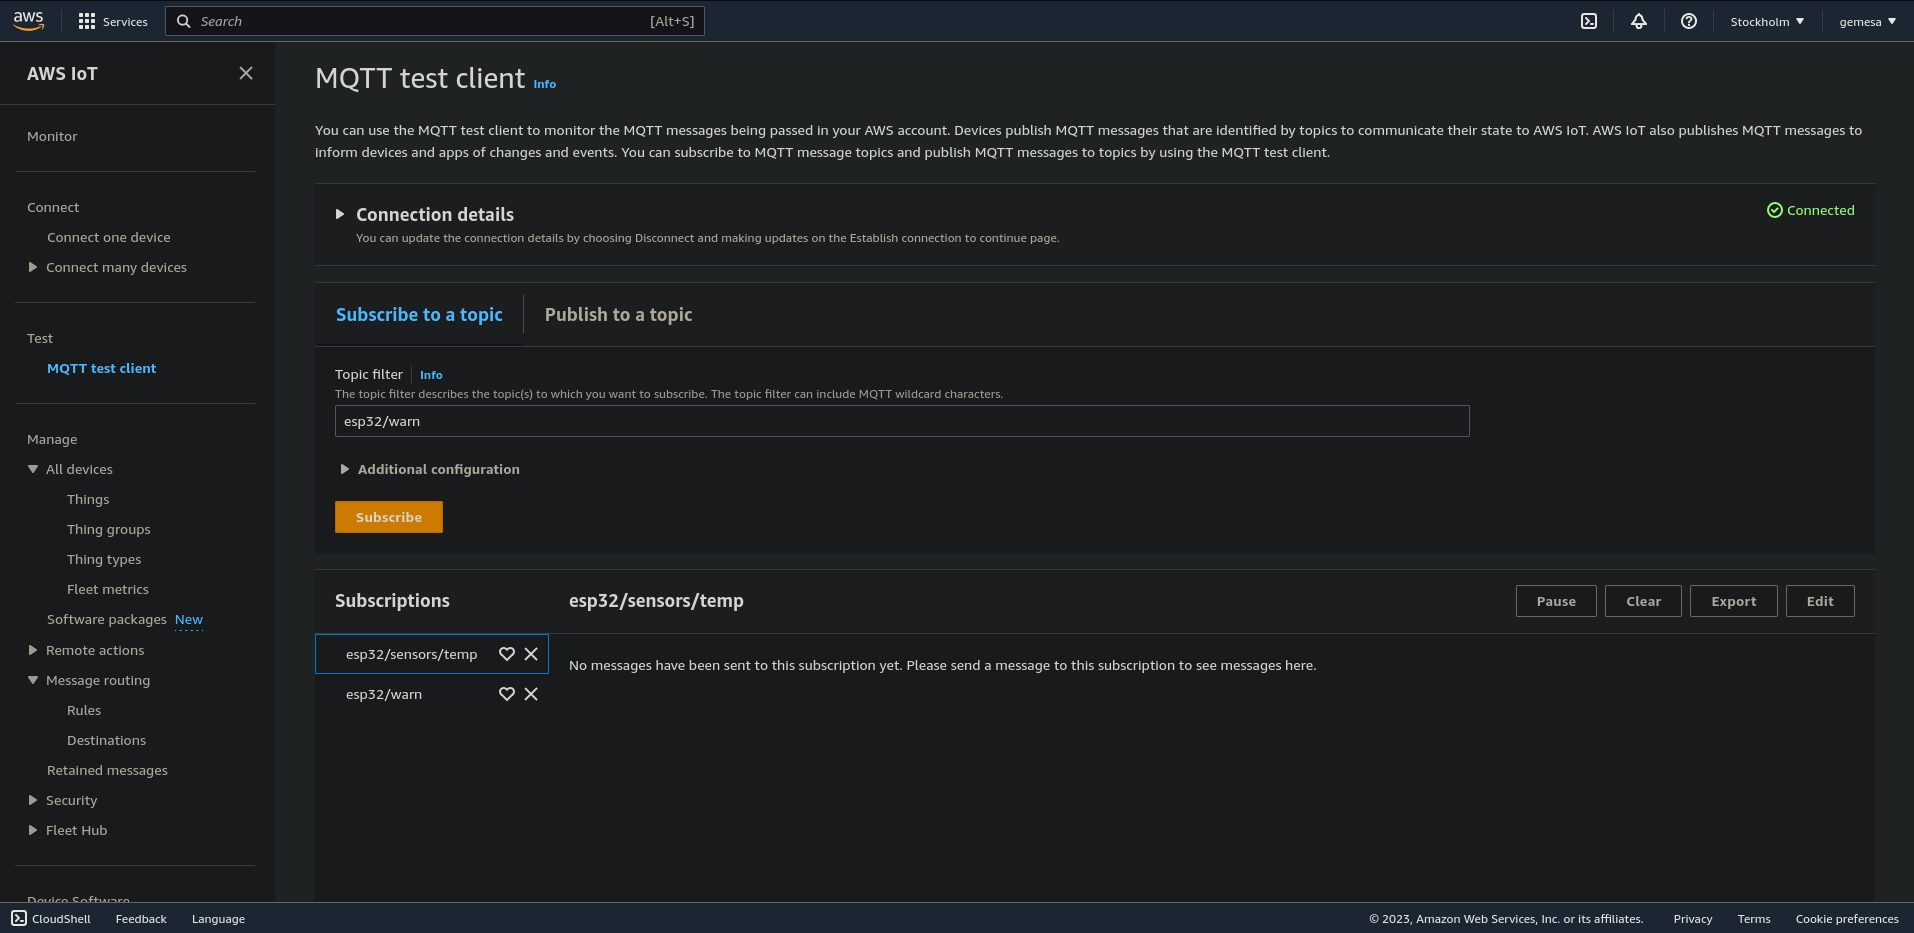The image size is (1914, 933).
Task: Open the gemesa account dropdown
Action: [x=1867, y=21]
